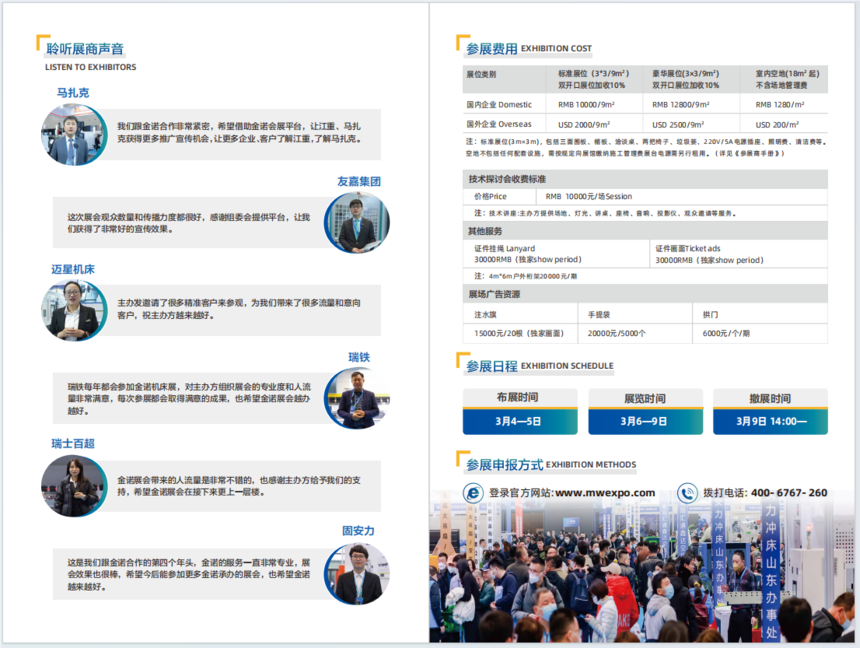Click the 15000元/20根 price cell
Viewport: 860px width, 648px height.
[x=519, y=333]
